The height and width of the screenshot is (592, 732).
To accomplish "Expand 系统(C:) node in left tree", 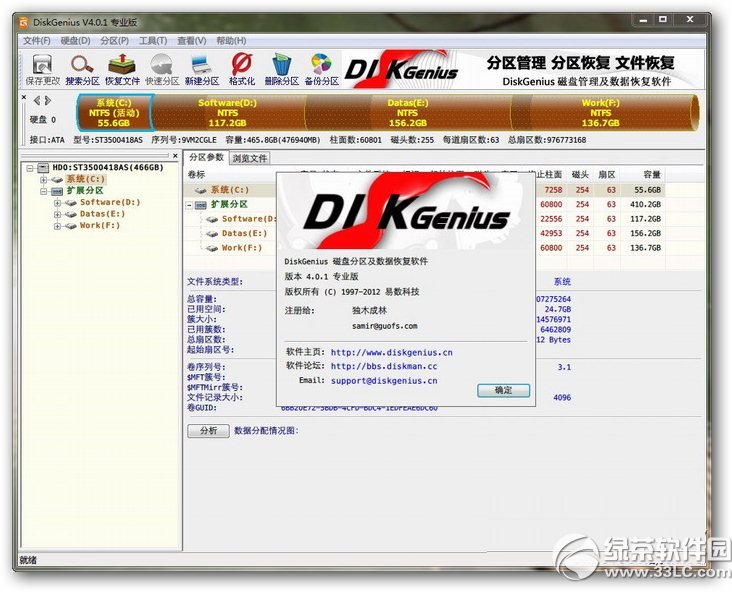I will click(43, 179).
